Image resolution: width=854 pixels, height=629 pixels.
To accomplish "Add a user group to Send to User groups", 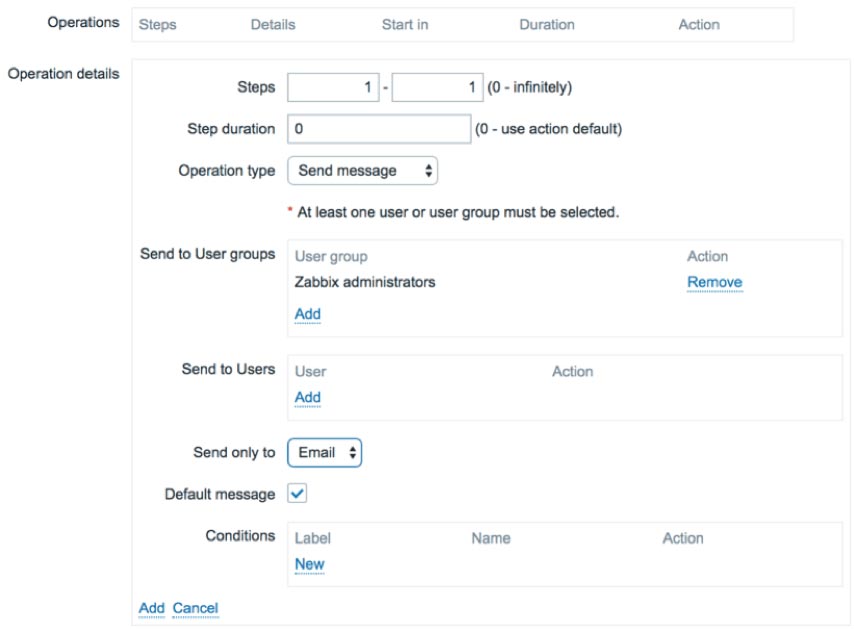I will point(308,314).
